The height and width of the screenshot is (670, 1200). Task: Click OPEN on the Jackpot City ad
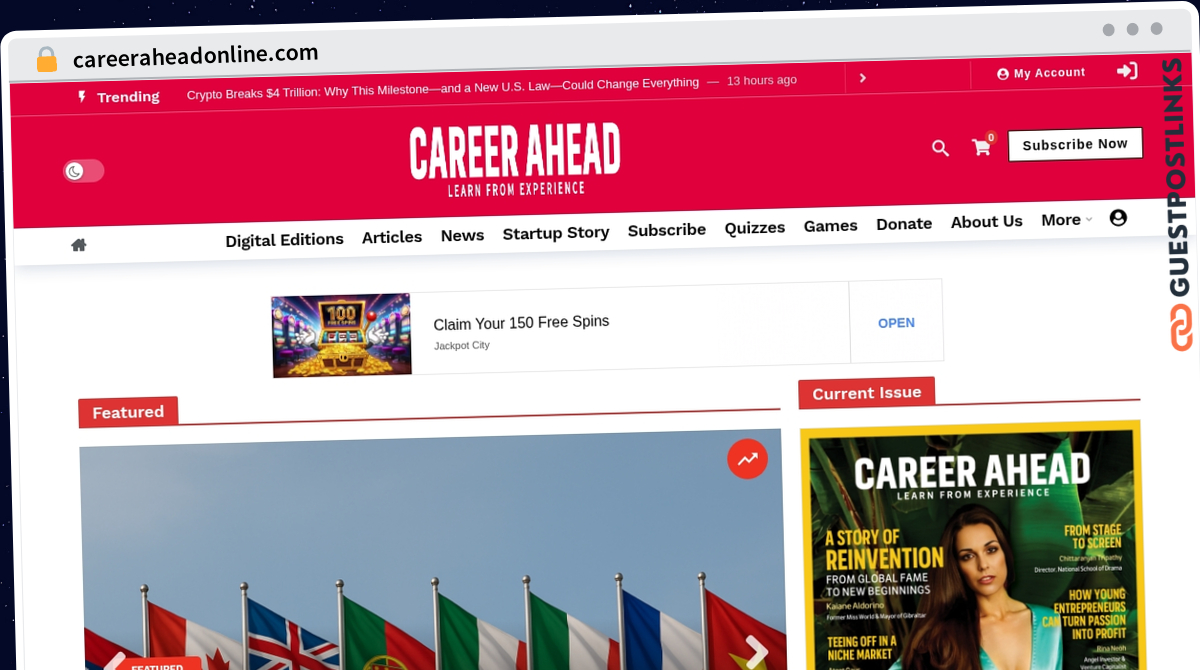coord(896,323)
